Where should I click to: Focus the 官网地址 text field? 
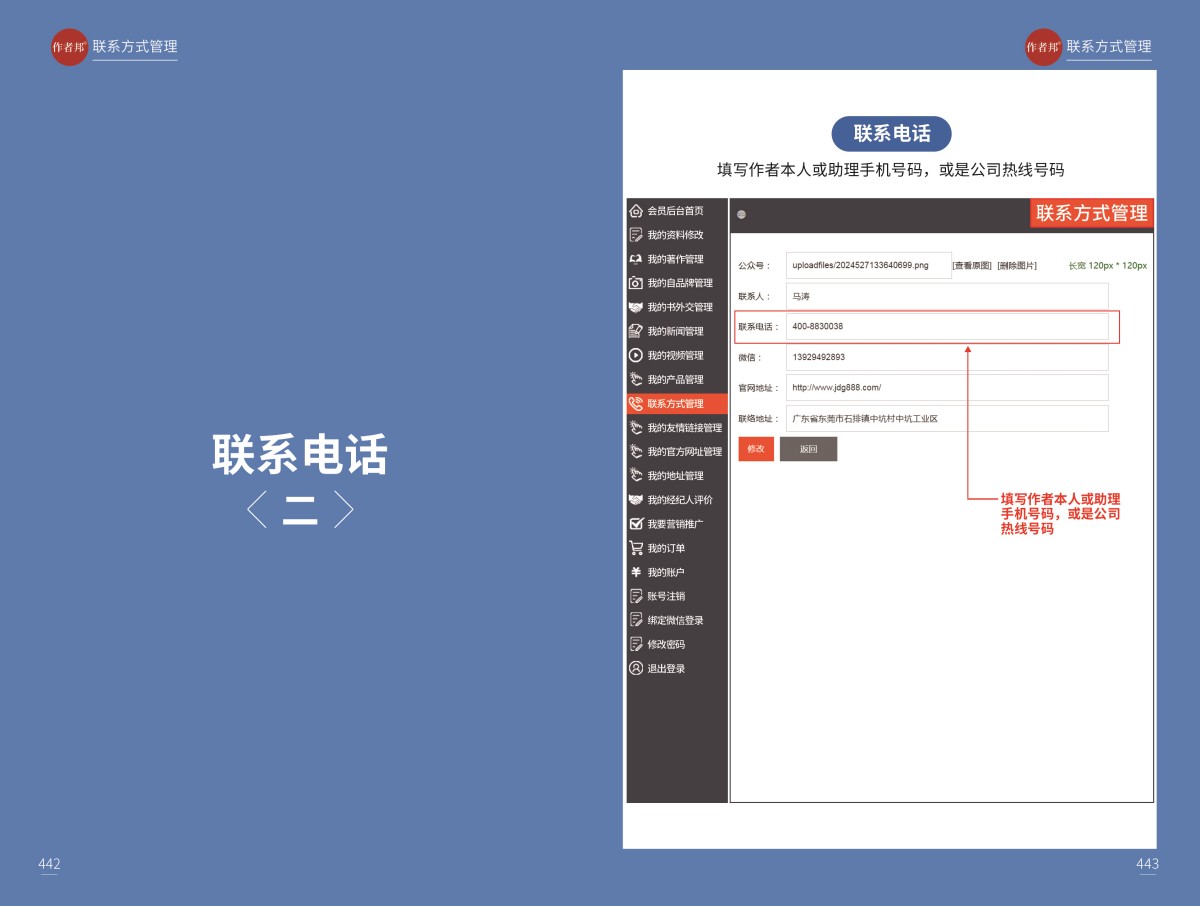pos(946,387)
